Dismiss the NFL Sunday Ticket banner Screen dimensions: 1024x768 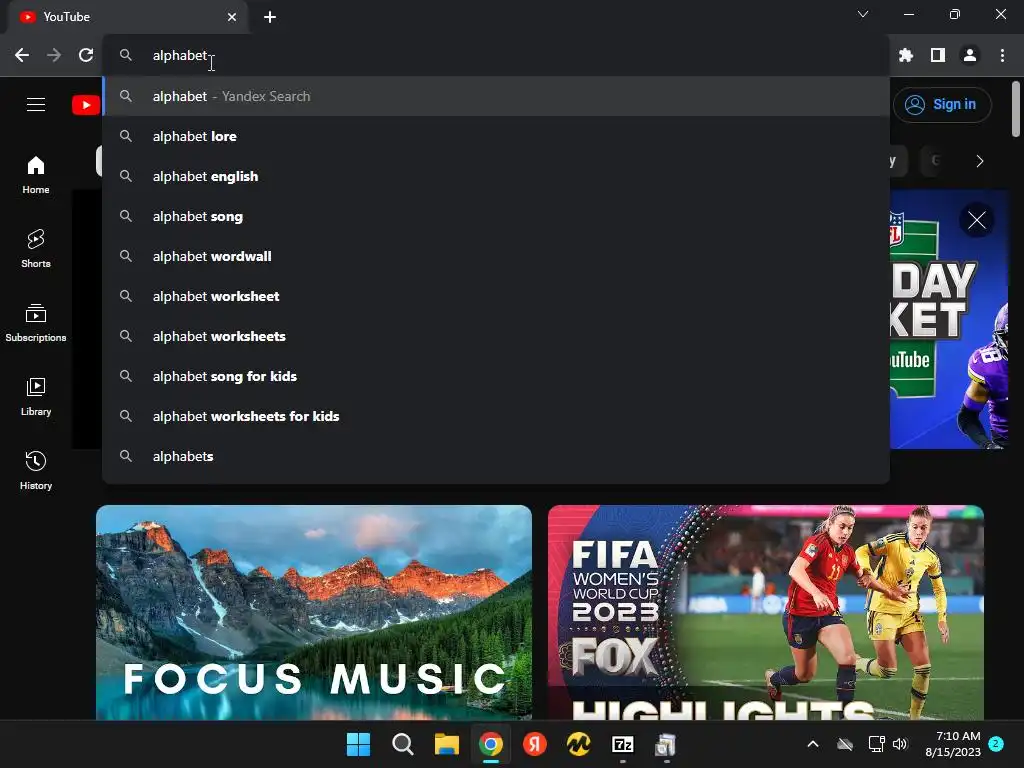click(x=976, y=220)
